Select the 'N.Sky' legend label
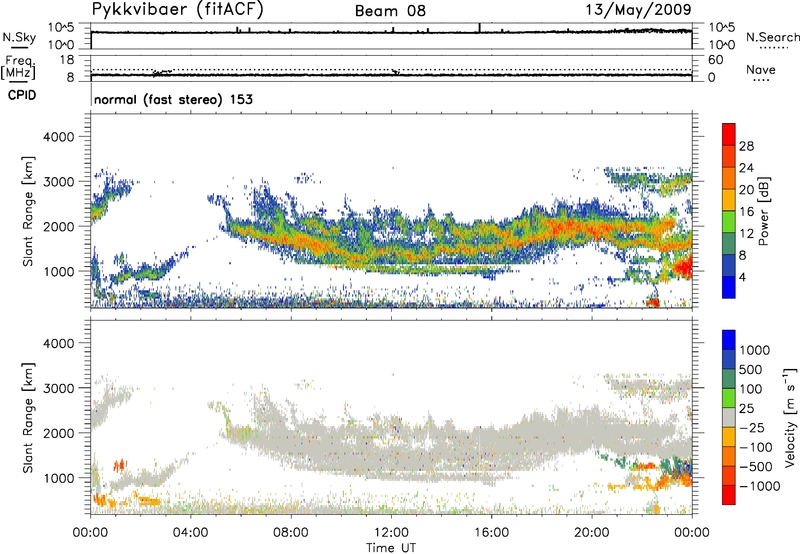800x554 pixels. [x=19, y=37]
